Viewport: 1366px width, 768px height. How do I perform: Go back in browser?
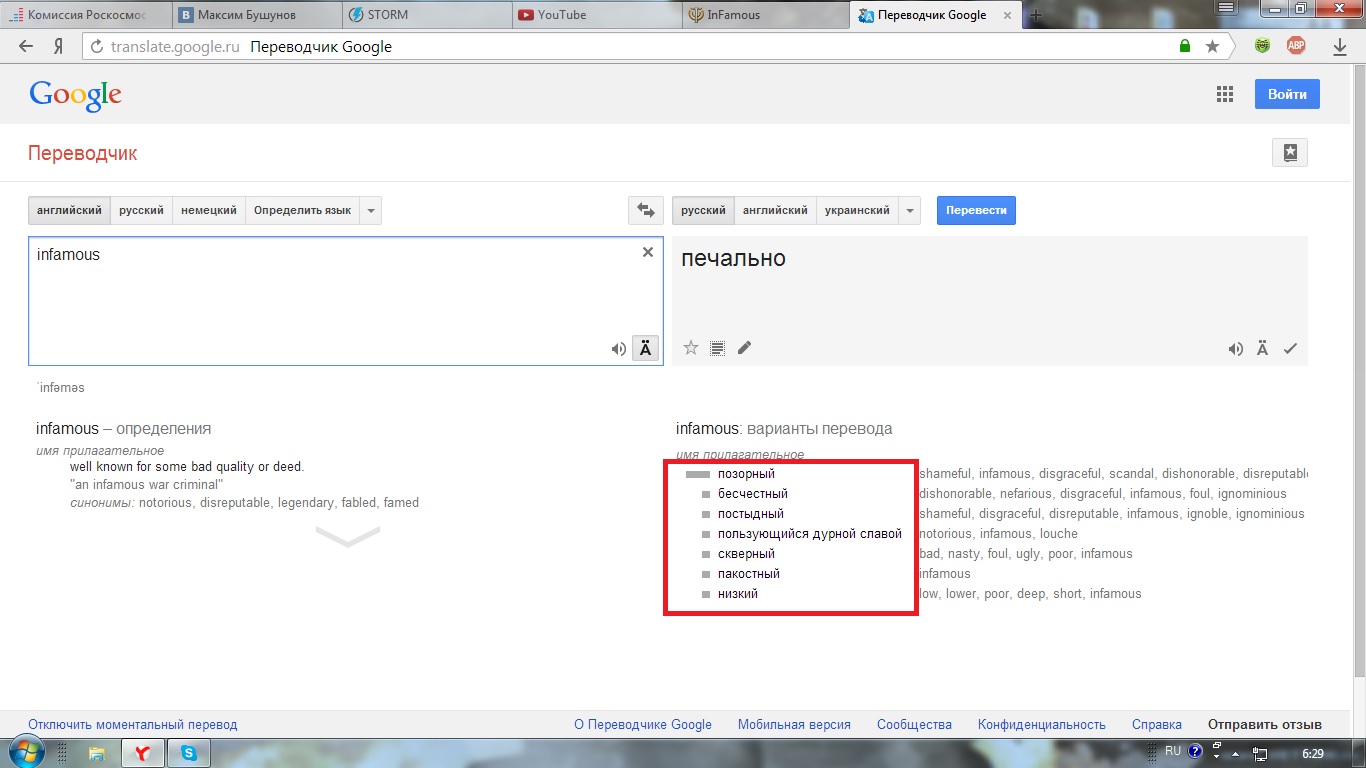click(26, 46)
